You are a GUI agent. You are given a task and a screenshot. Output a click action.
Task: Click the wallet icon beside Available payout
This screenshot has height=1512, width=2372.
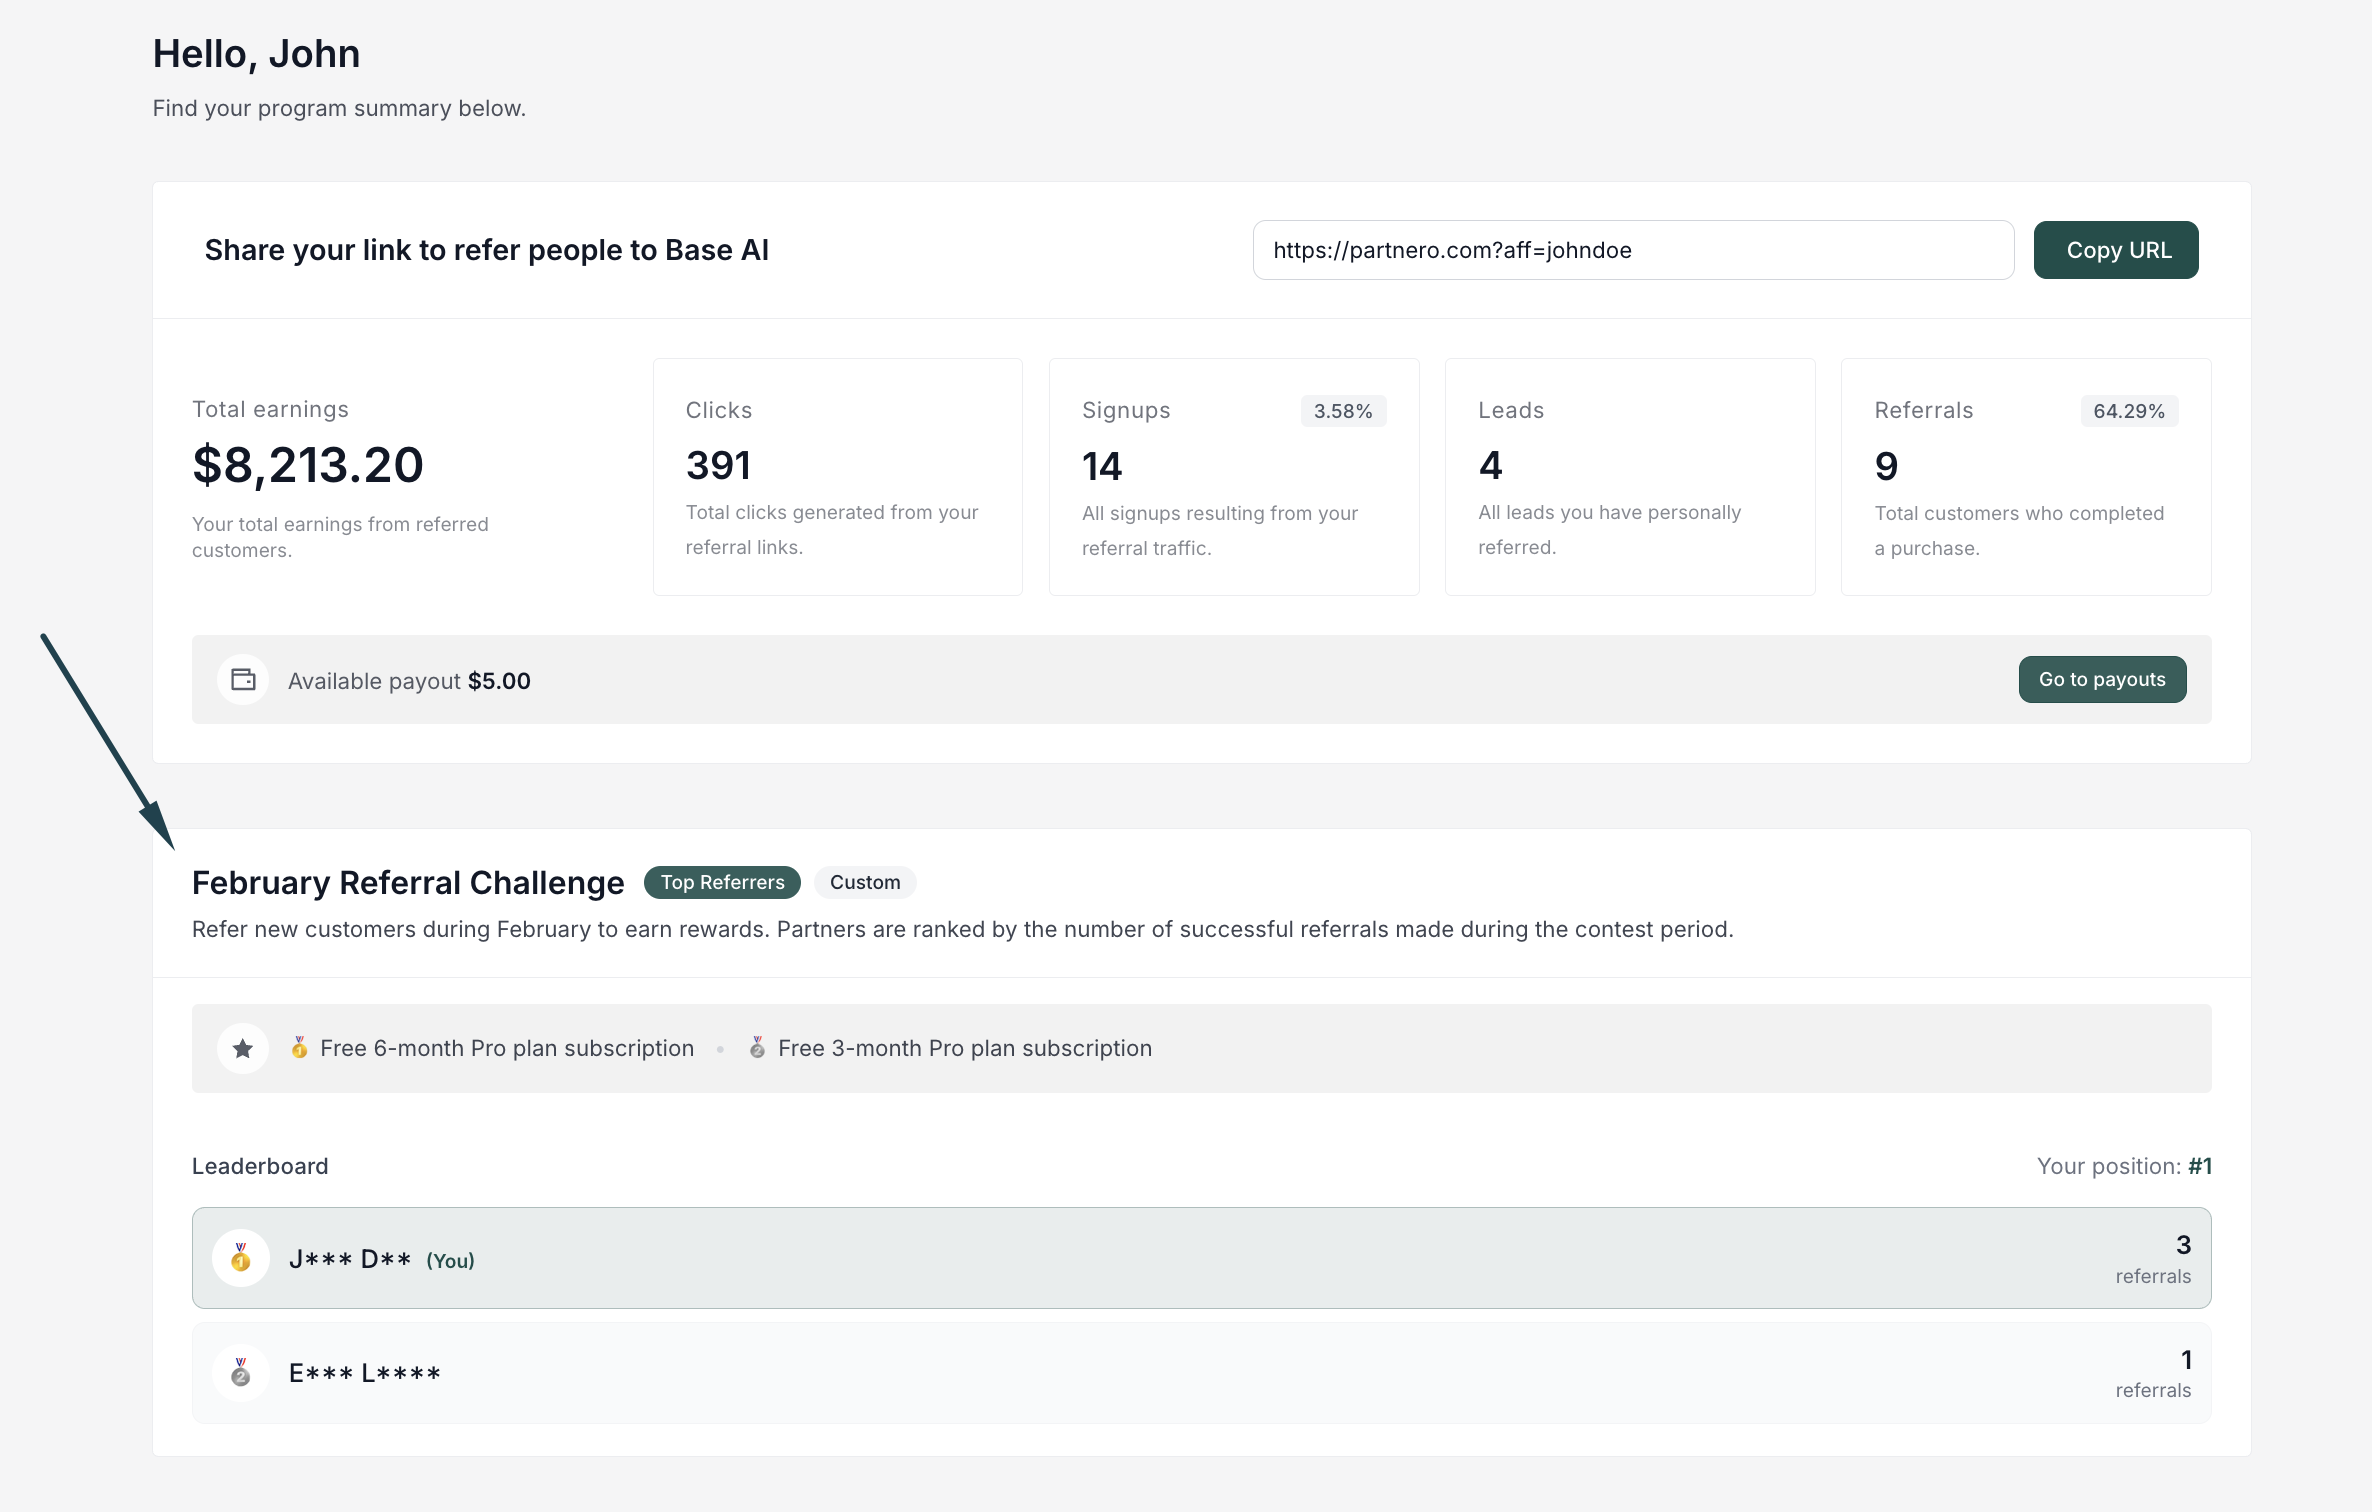pos(243,680)
